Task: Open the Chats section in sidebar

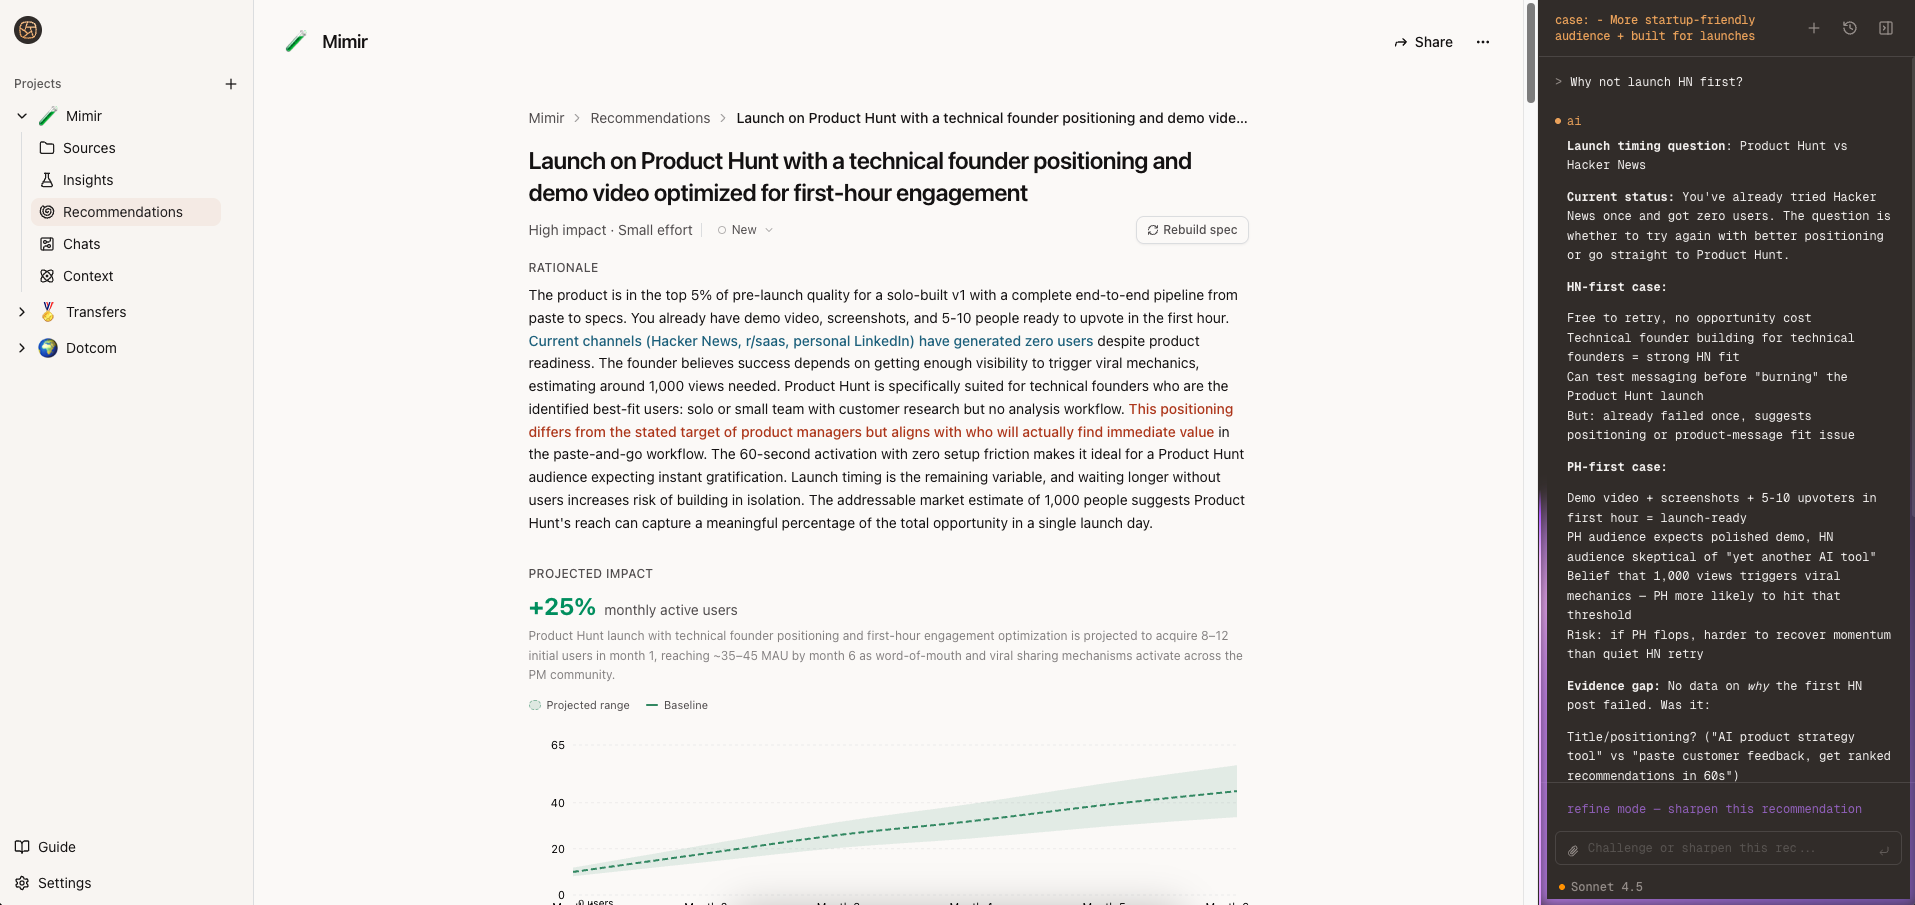Action: coord(80,244)
